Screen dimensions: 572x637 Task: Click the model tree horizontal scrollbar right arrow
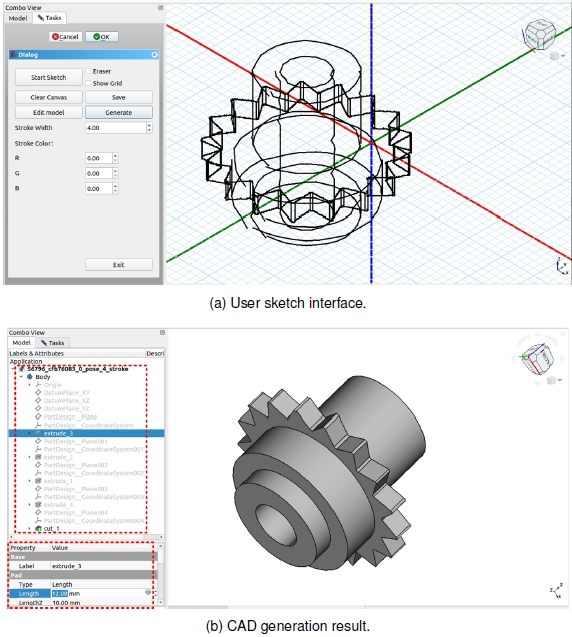pos(162,537)
